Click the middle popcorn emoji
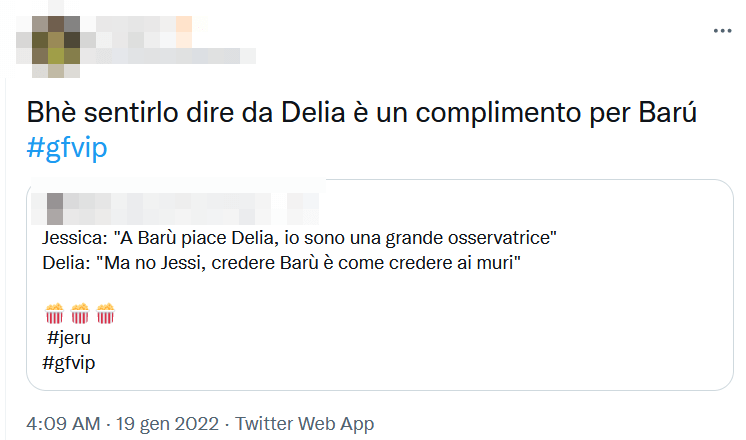Viewport: 746px width, 440px height. (x=80, y=314)
